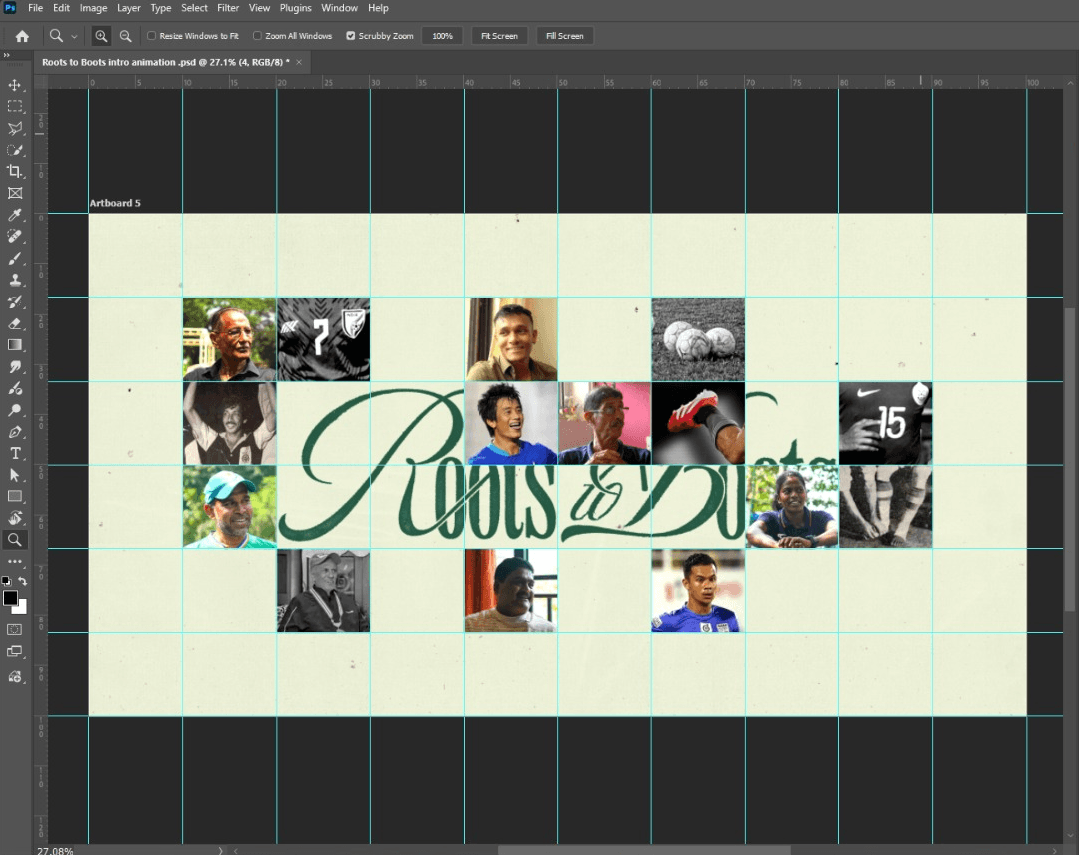Select the Path Selection tool
The image size is (1079, 855).
tap(14, 475)
